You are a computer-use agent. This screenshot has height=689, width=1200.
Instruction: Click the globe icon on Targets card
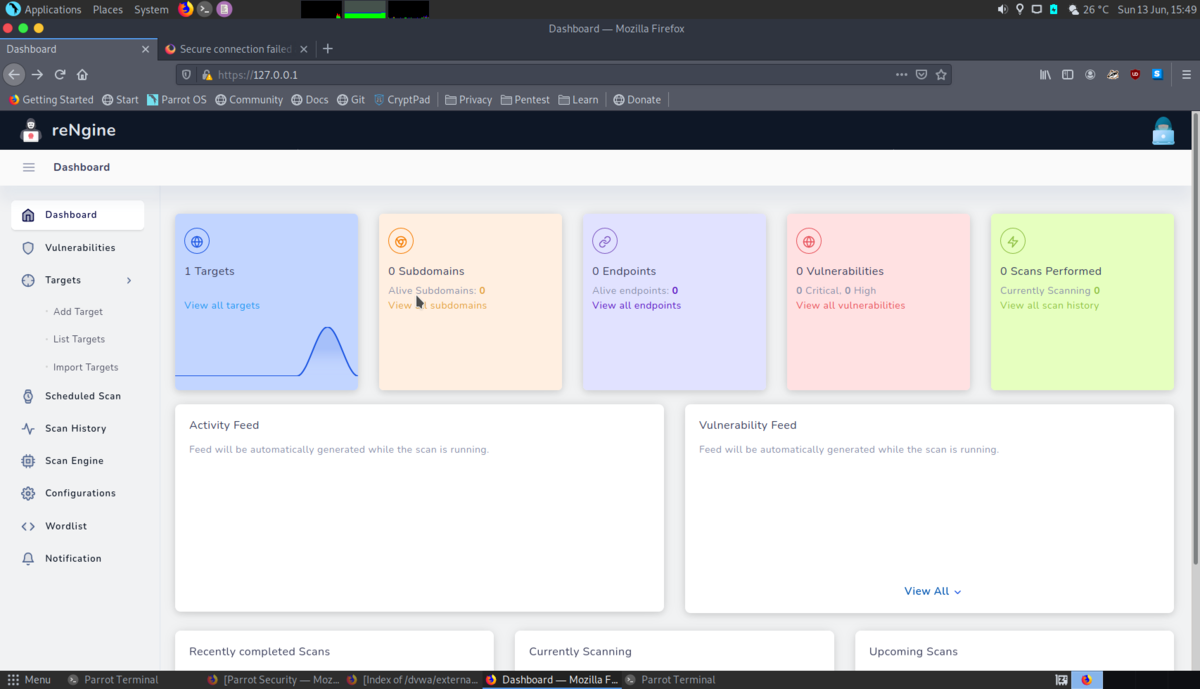click(197, 241)
